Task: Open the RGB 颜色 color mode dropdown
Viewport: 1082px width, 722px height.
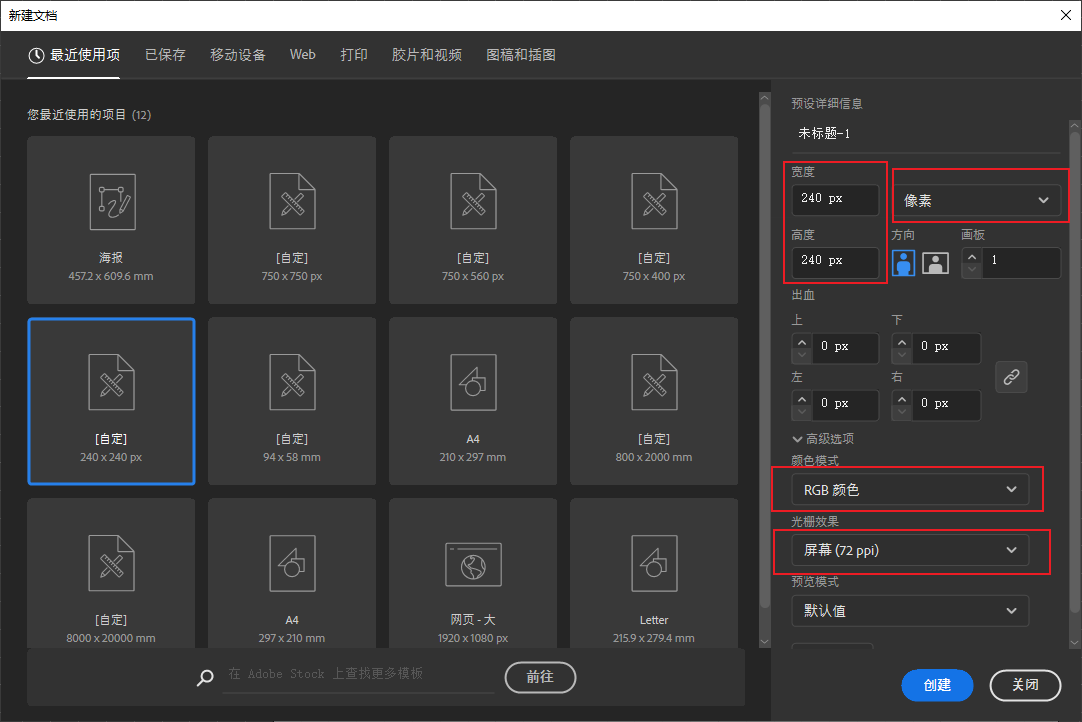Action: [x=910, y=489]
